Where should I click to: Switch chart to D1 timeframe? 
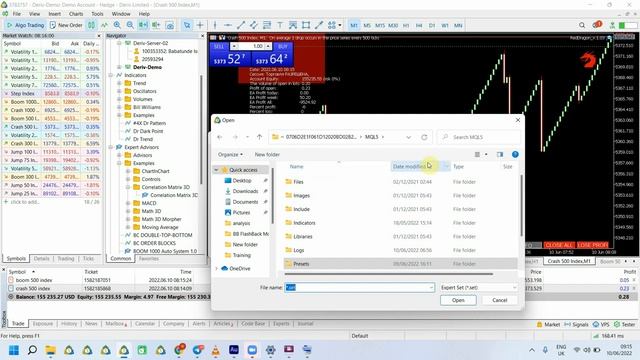click(x=432, y=25)
